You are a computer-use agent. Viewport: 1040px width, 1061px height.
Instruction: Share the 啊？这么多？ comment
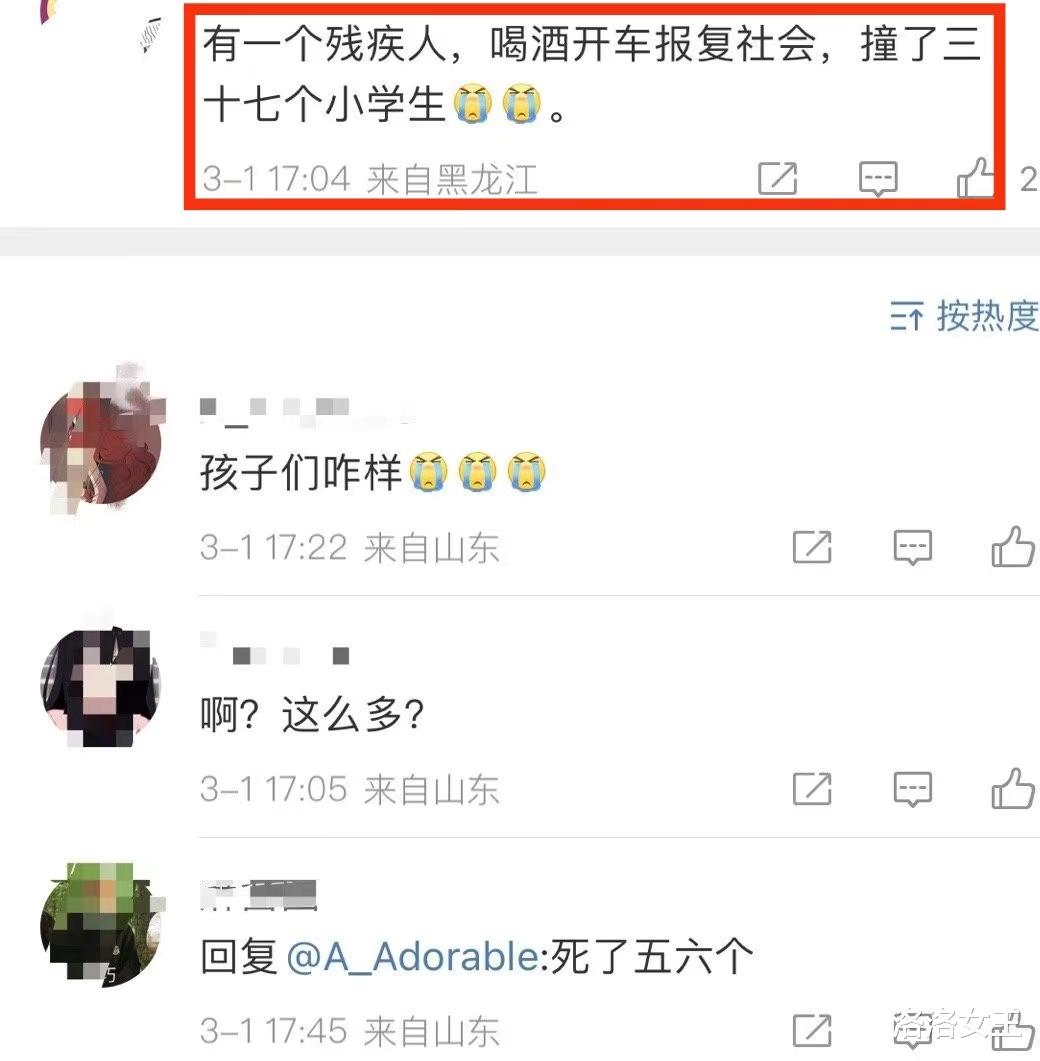[812, 789]
